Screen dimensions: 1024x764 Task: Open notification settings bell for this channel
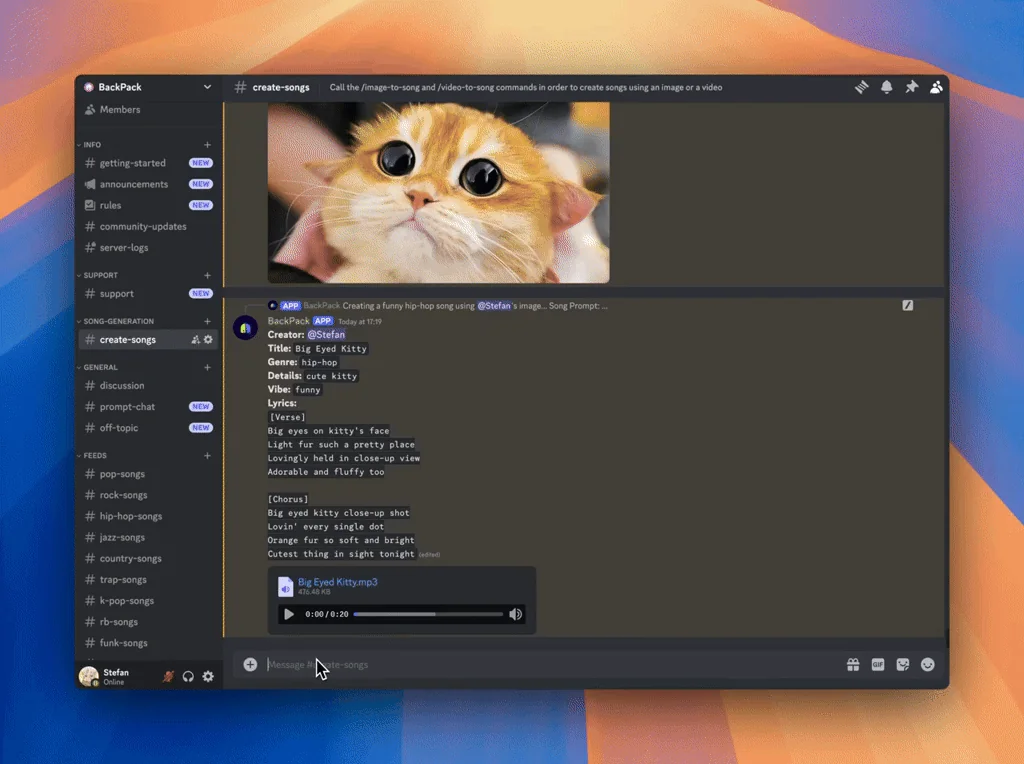(886, 87)
